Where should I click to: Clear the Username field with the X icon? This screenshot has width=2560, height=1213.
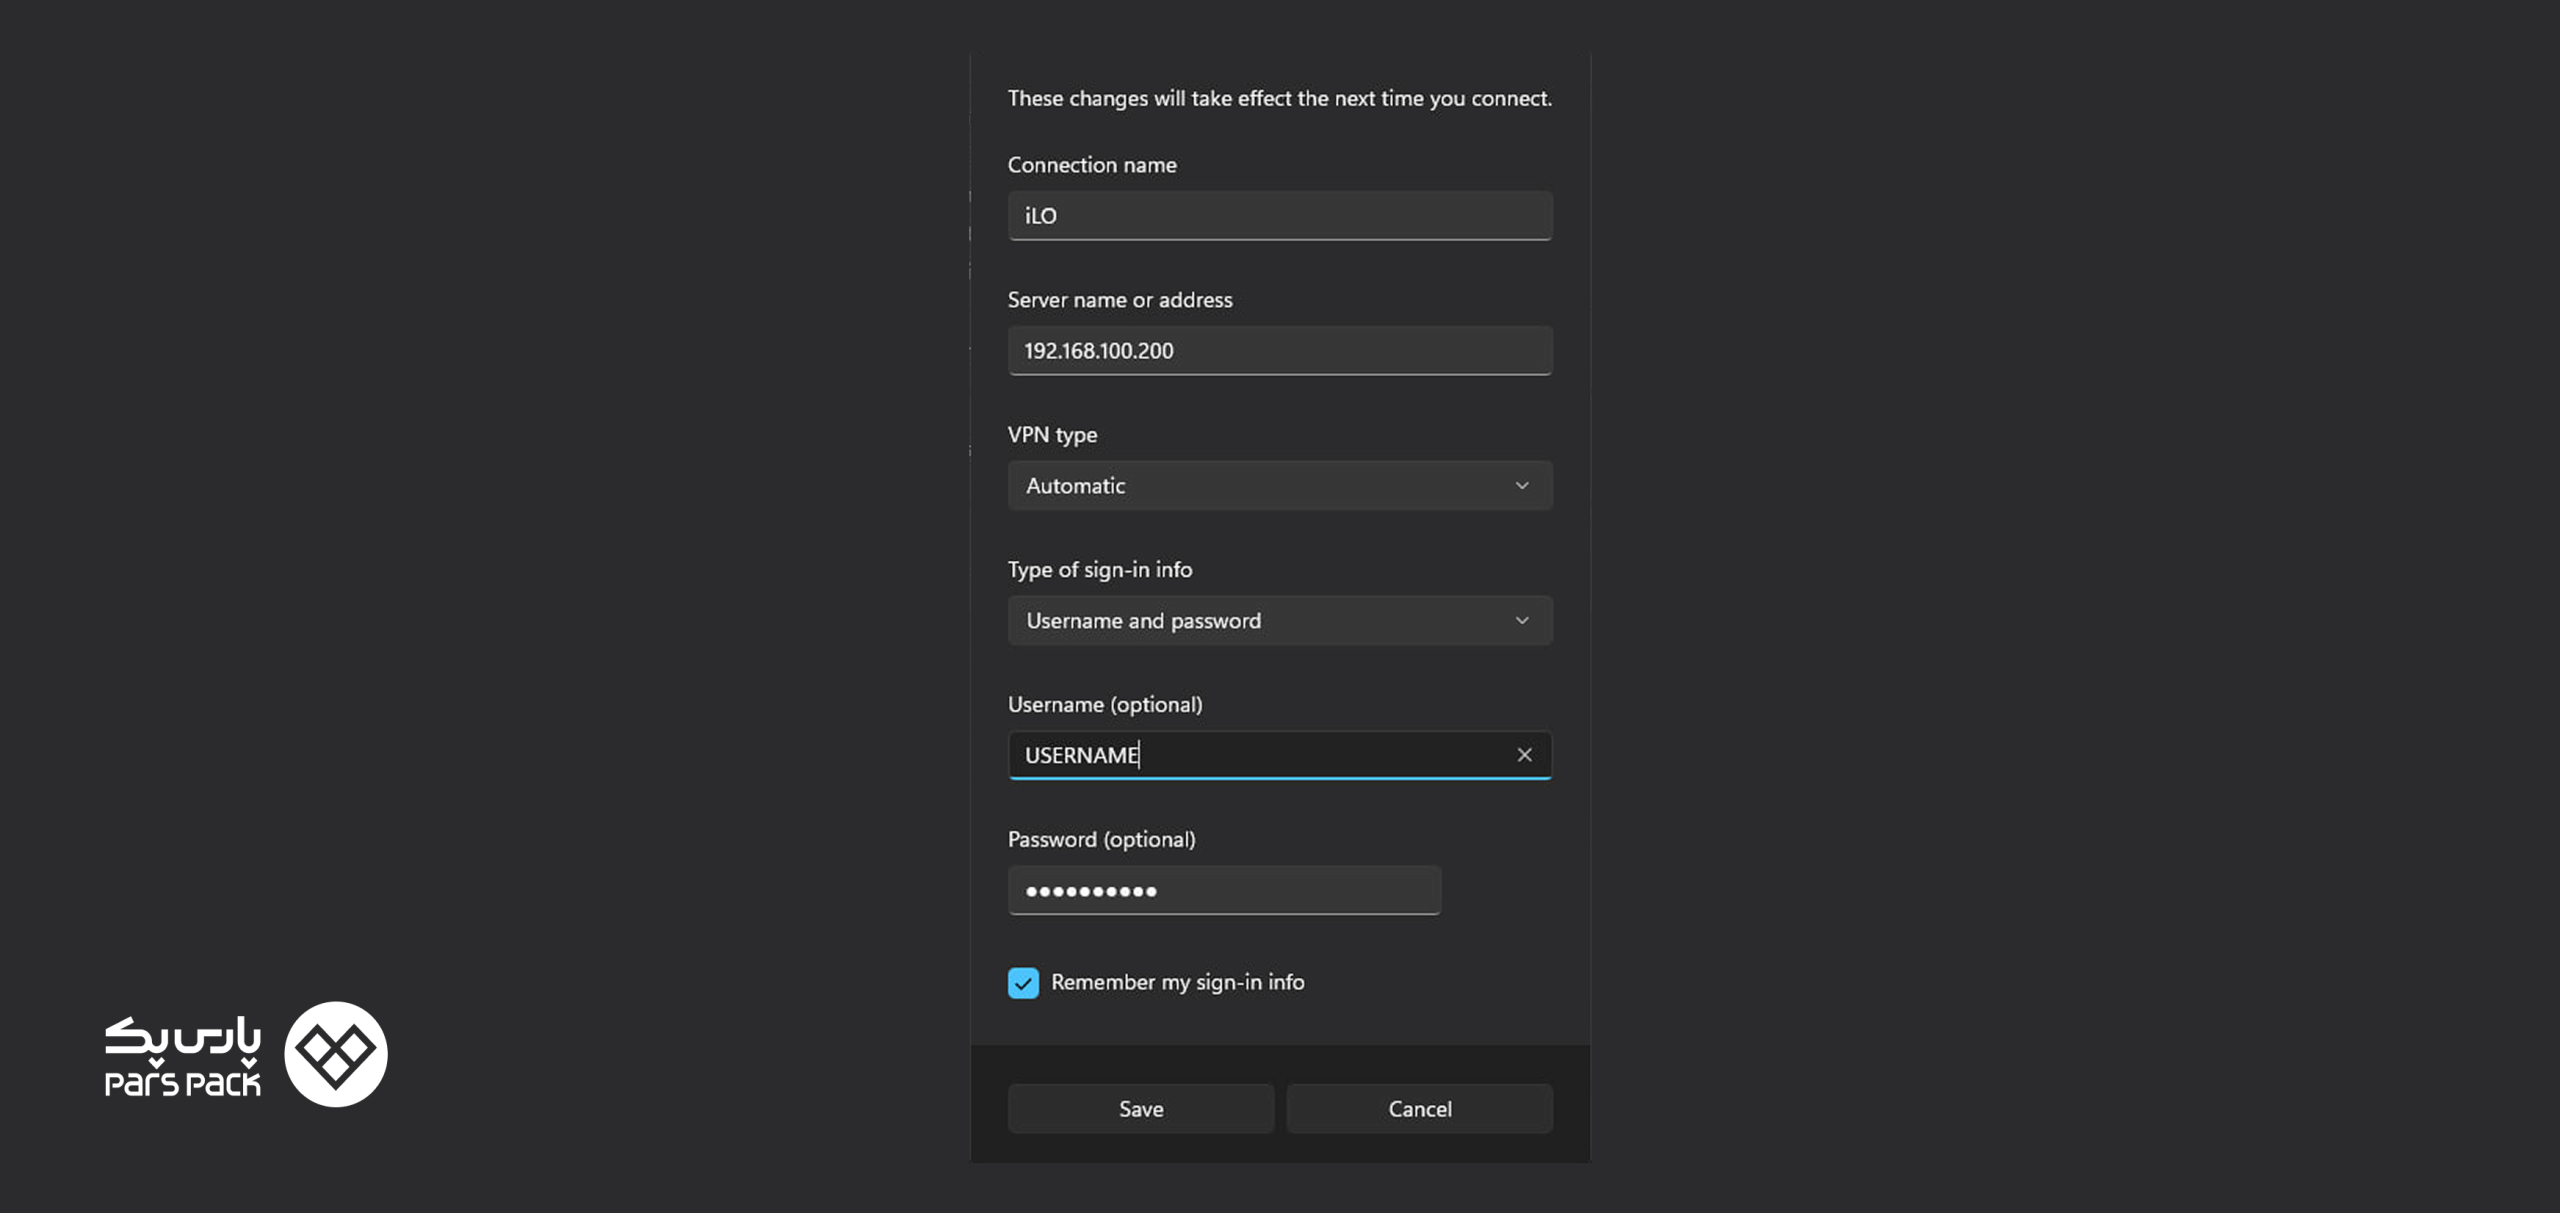coord(1524,755)
